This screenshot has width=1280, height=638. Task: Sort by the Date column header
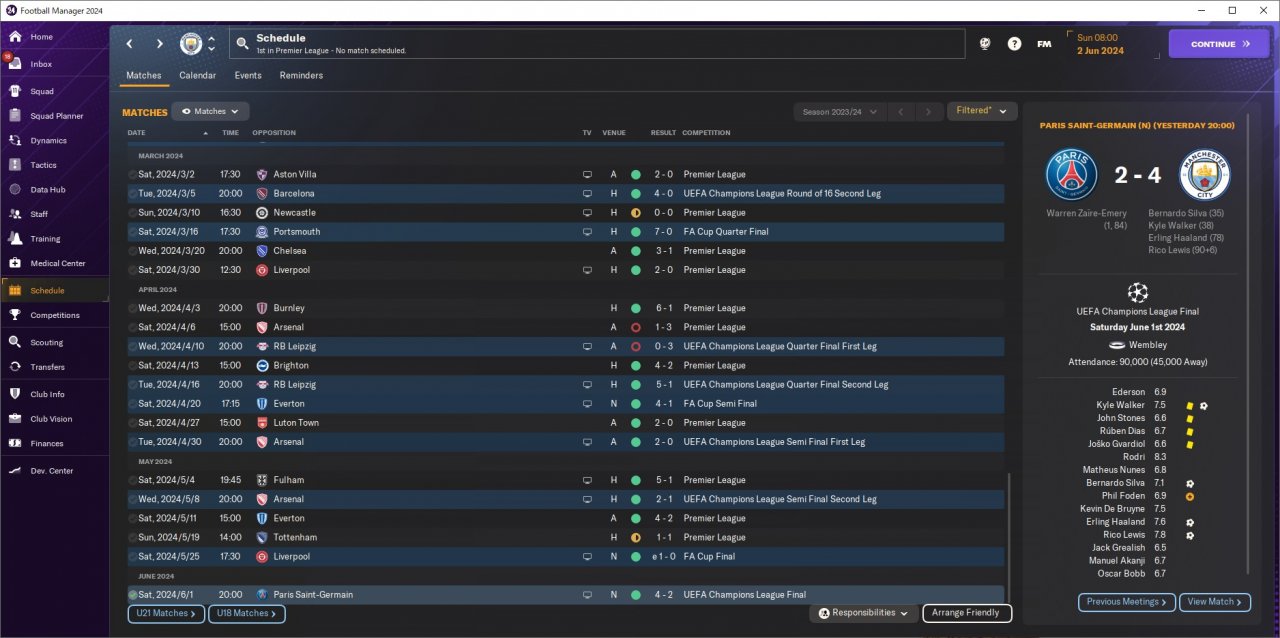click(137, 133)
